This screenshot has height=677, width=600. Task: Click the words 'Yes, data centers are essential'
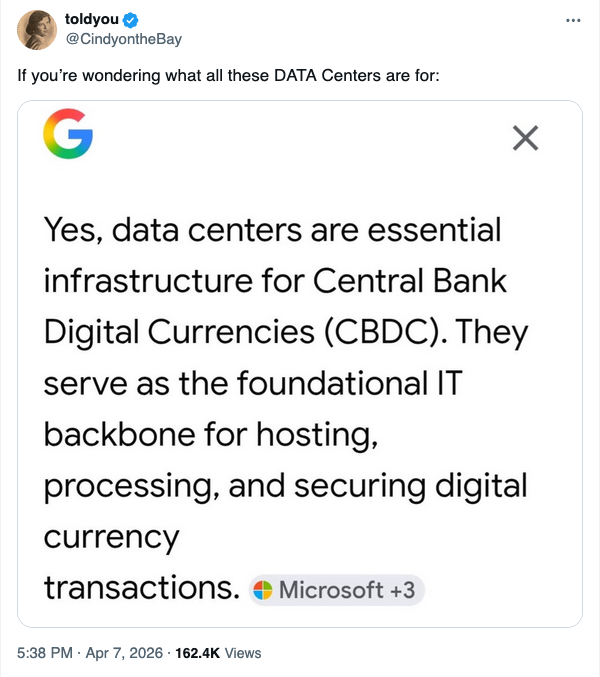coord(272,231)
